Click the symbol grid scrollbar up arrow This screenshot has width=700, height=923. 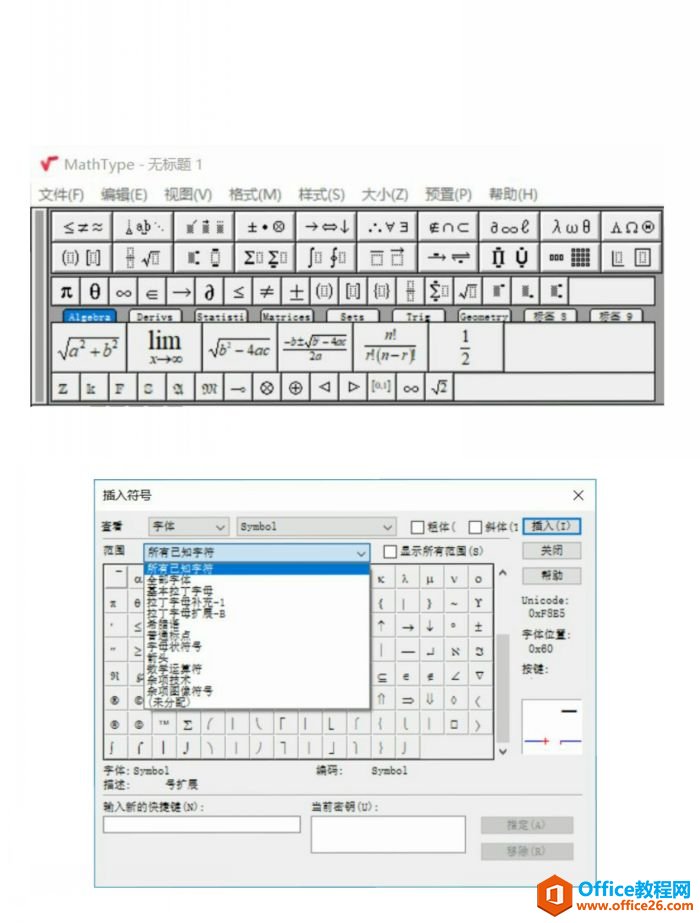coord(503,572)
